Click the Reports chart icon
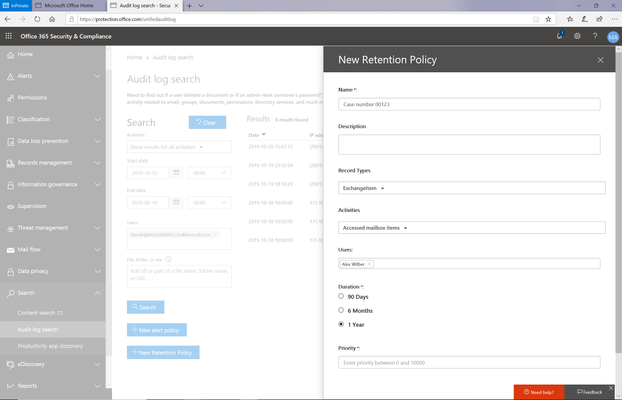This screenshot has height=400, width=622. pyautogui.click(x=11, y=386)
